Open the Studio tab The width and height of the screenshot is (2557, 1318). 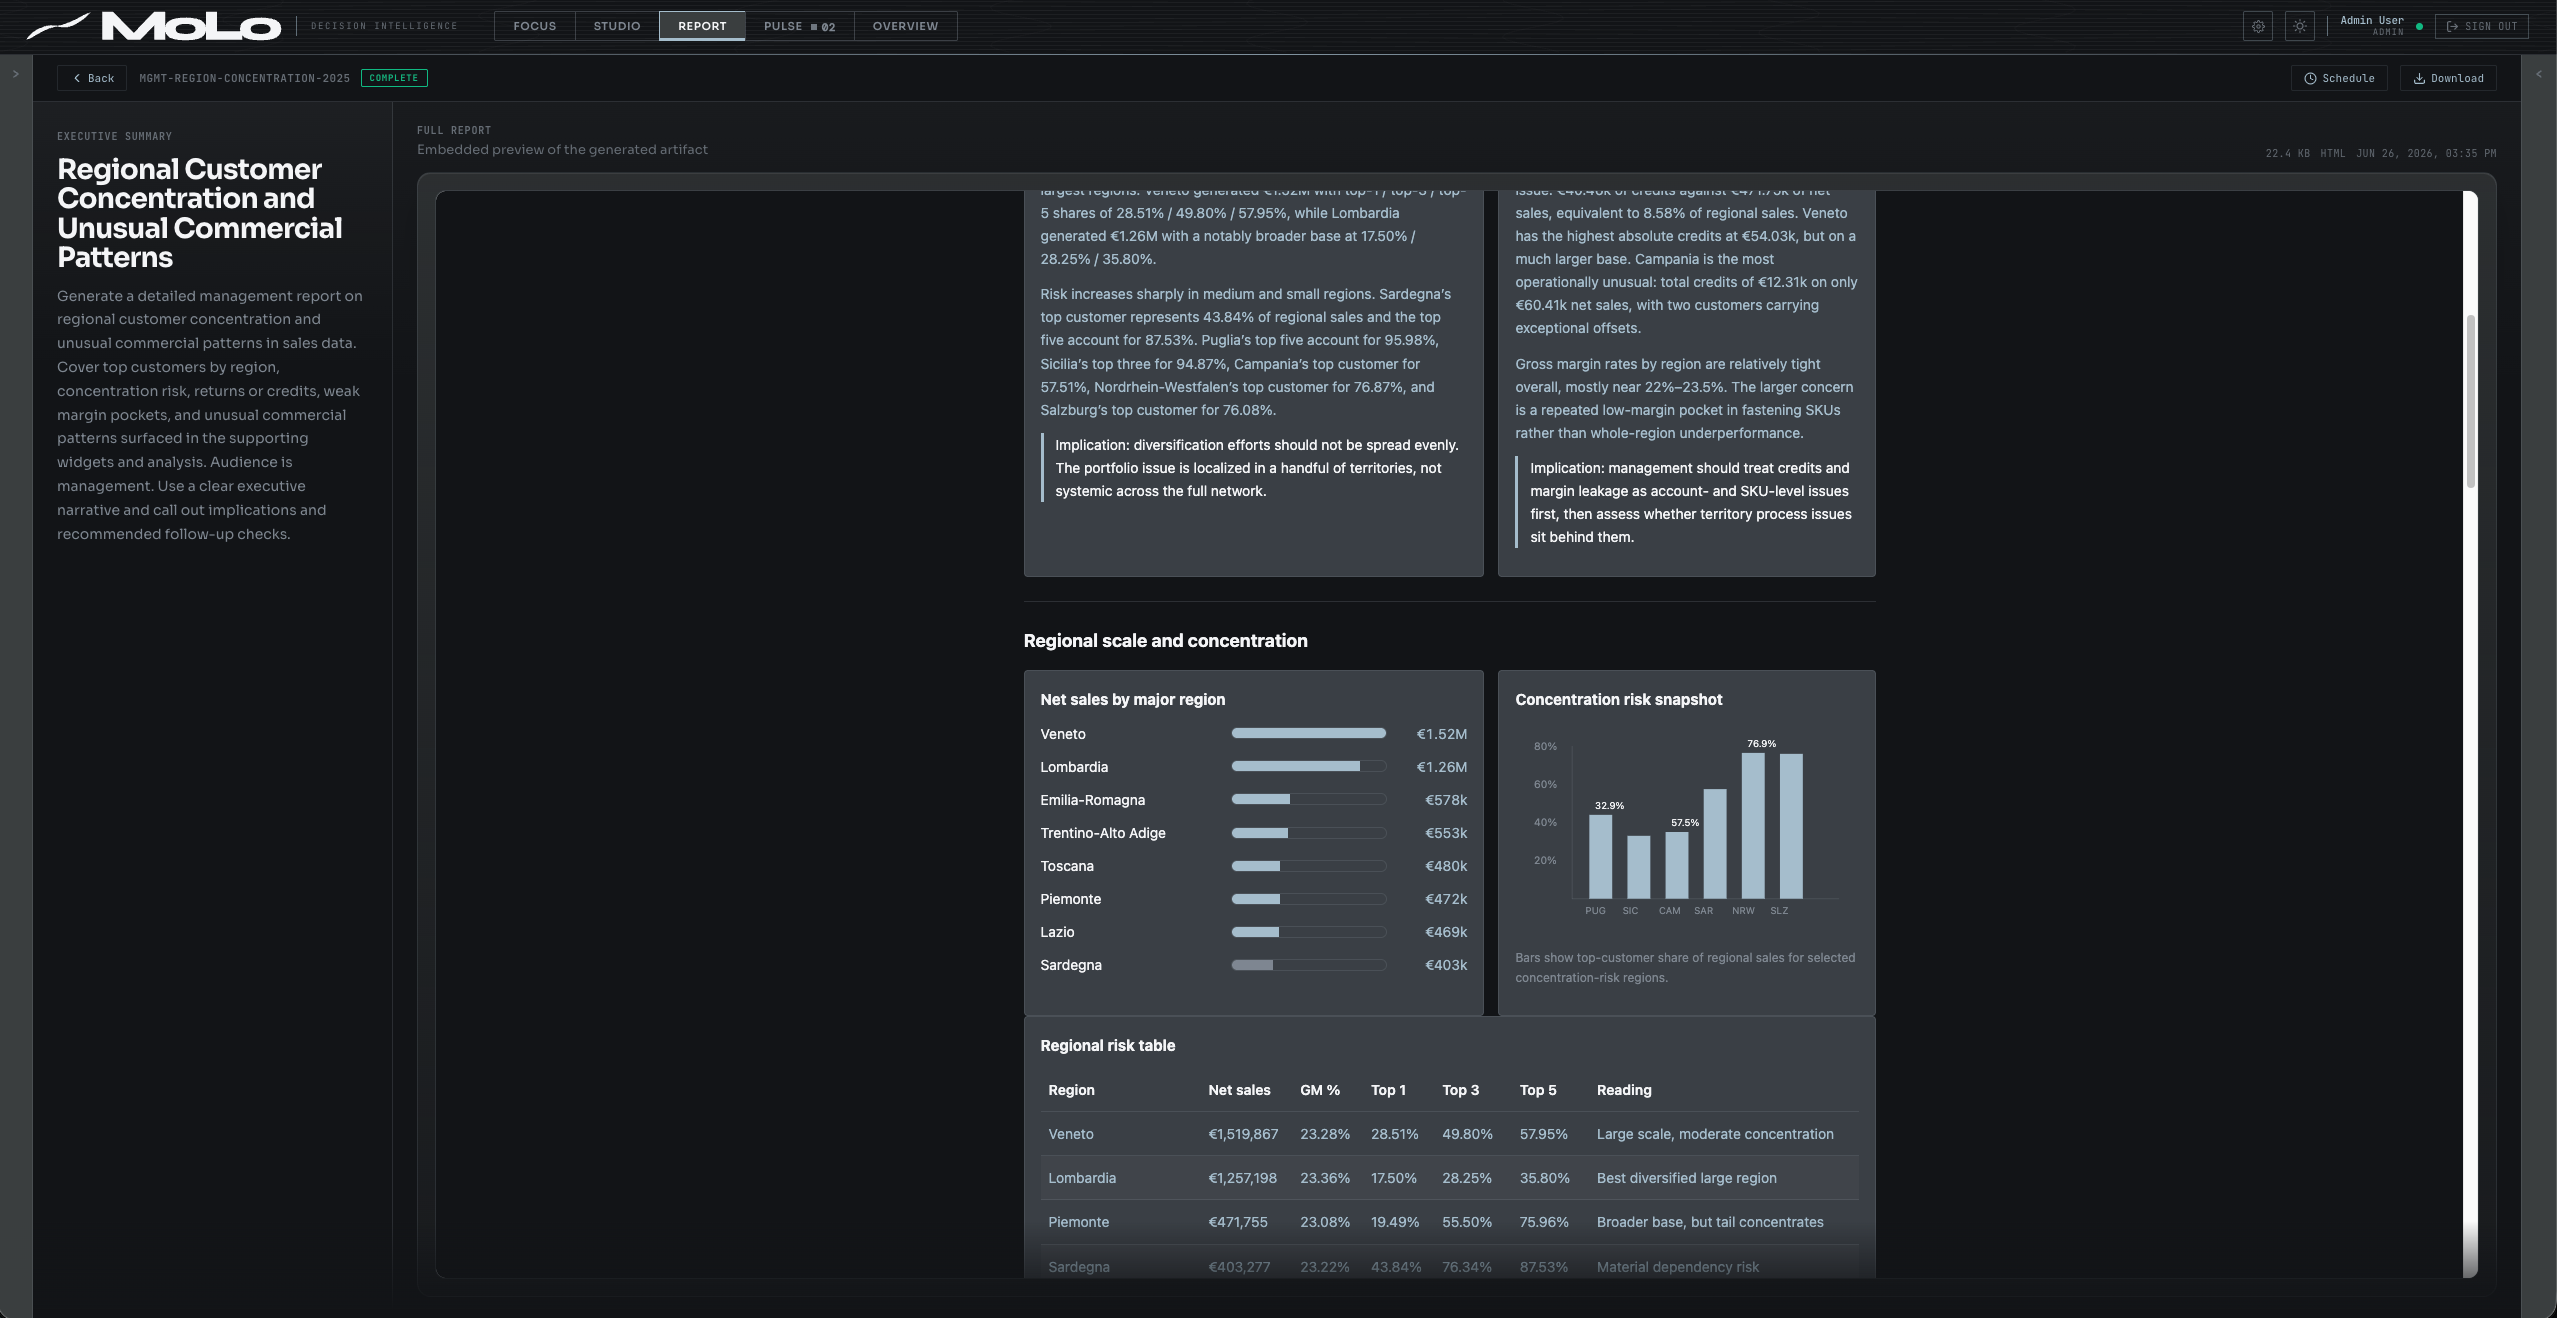[x=617, y=26]
